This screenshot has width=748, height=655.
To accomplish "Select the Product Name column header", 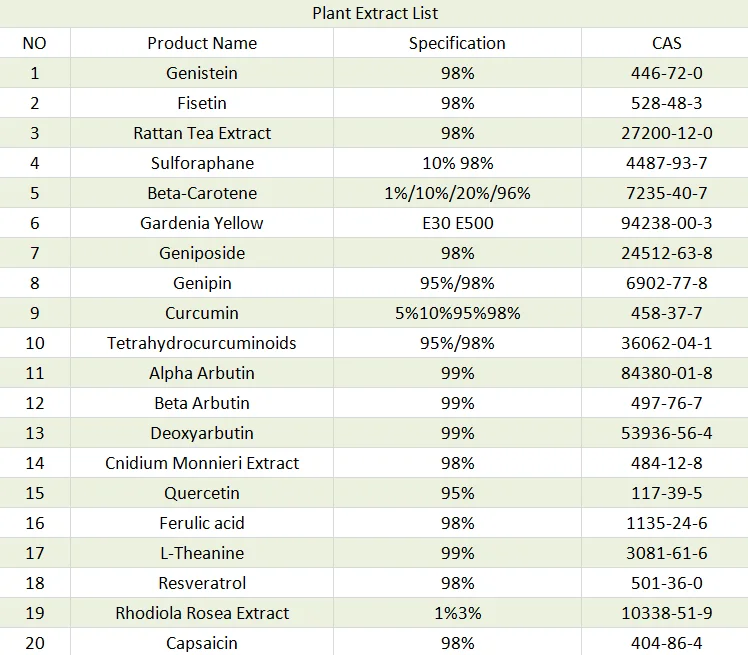I will point(202,43).
